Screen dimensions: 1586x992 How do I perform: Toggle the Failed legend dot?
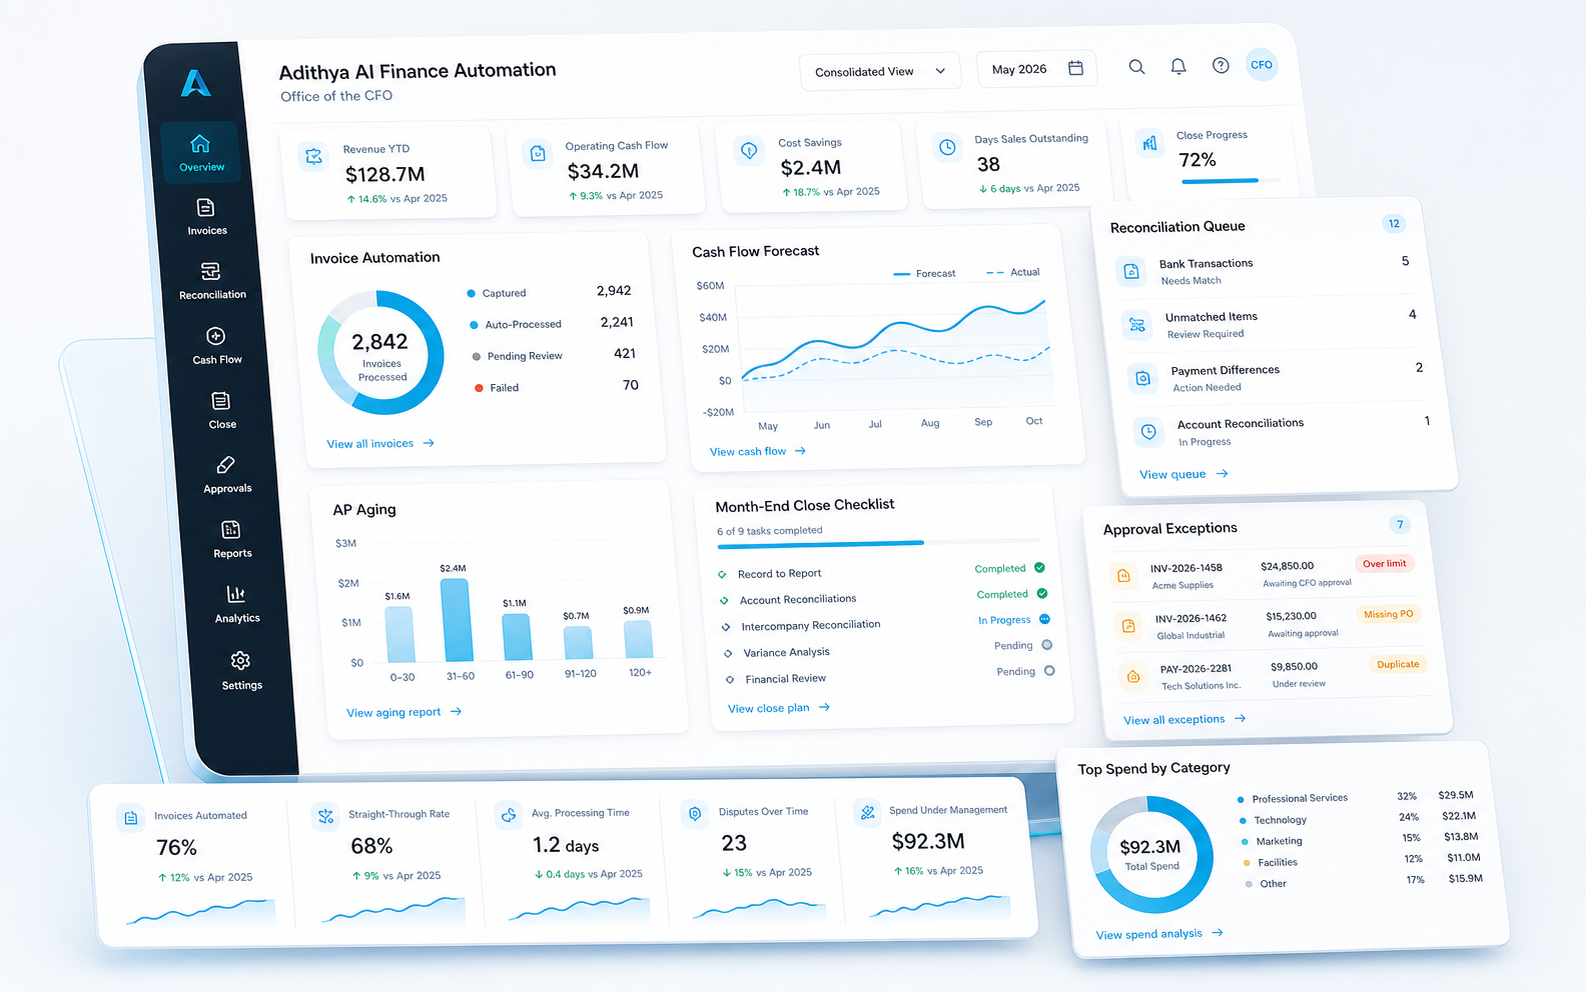479,388
